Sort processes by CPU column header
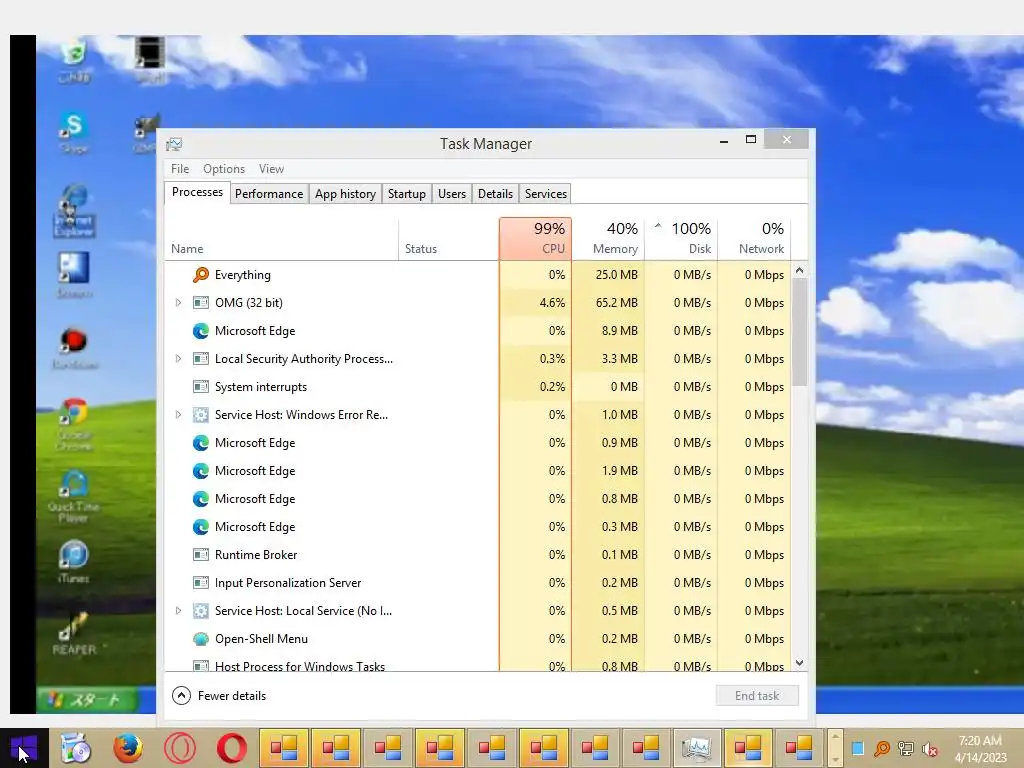Screen dimensions: 1024x768 point(536,239)
